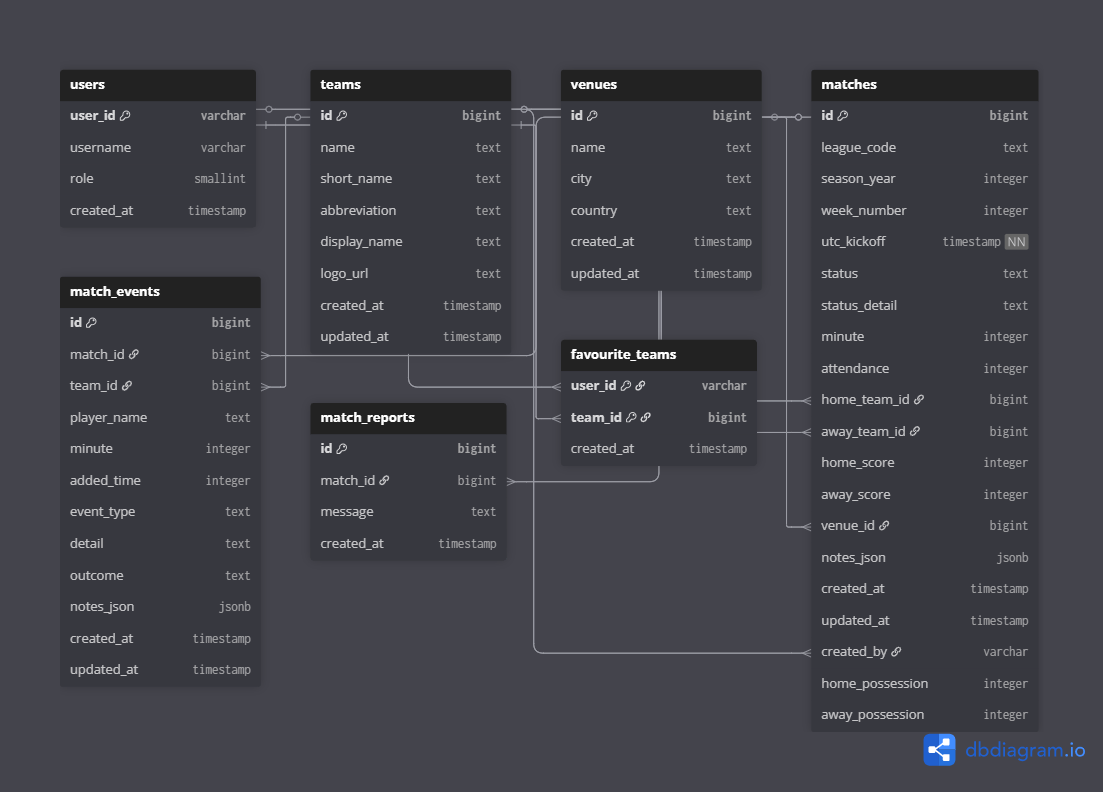Click the key icon next to matches id
Image resolution: width=1103 pixels, height=792 pixels.
843,116
